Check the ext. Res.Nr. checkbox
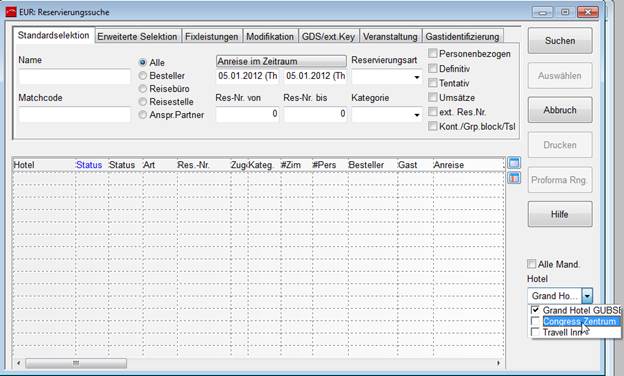 (x=433, y=112)
